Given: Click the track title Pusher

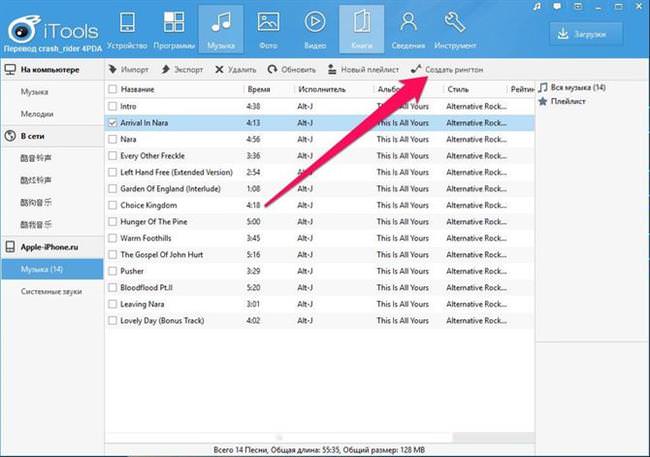Looking at the screenshot, I should pos(132,271).
